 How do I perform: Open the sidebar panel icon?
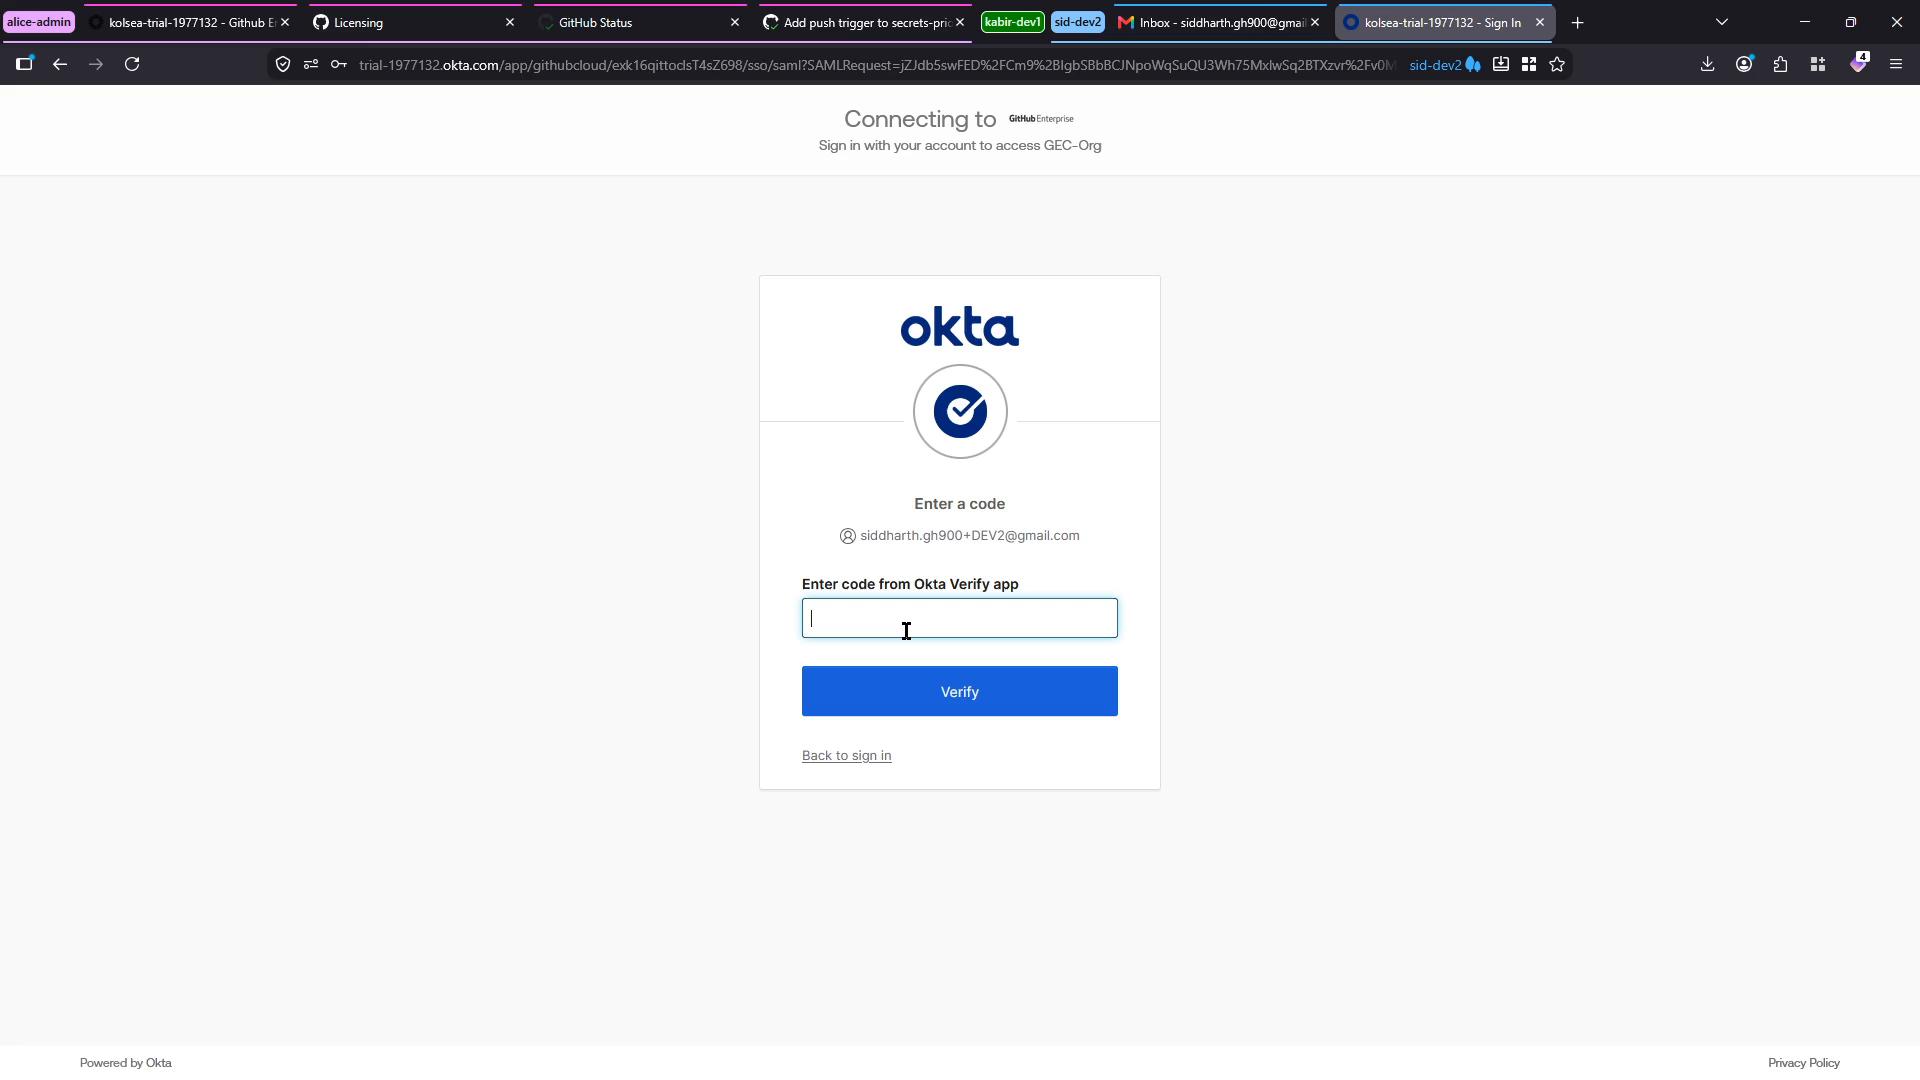[24, 65]
